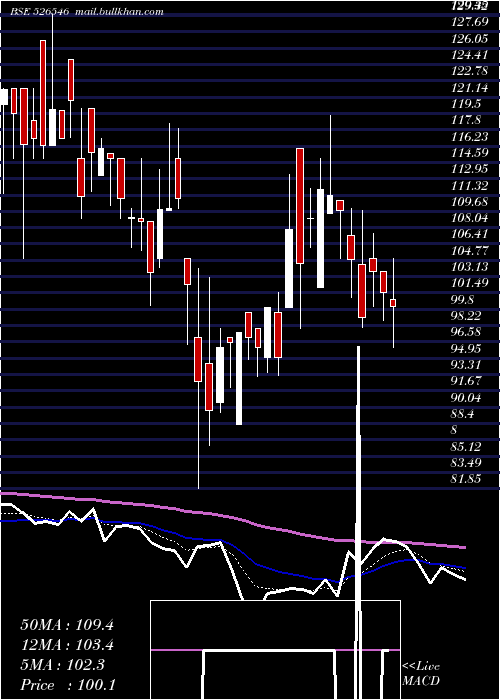Click the 117.8 price label
Image resolution: width=500 pixels, height=700 pixels.
[x=467, y=120]
